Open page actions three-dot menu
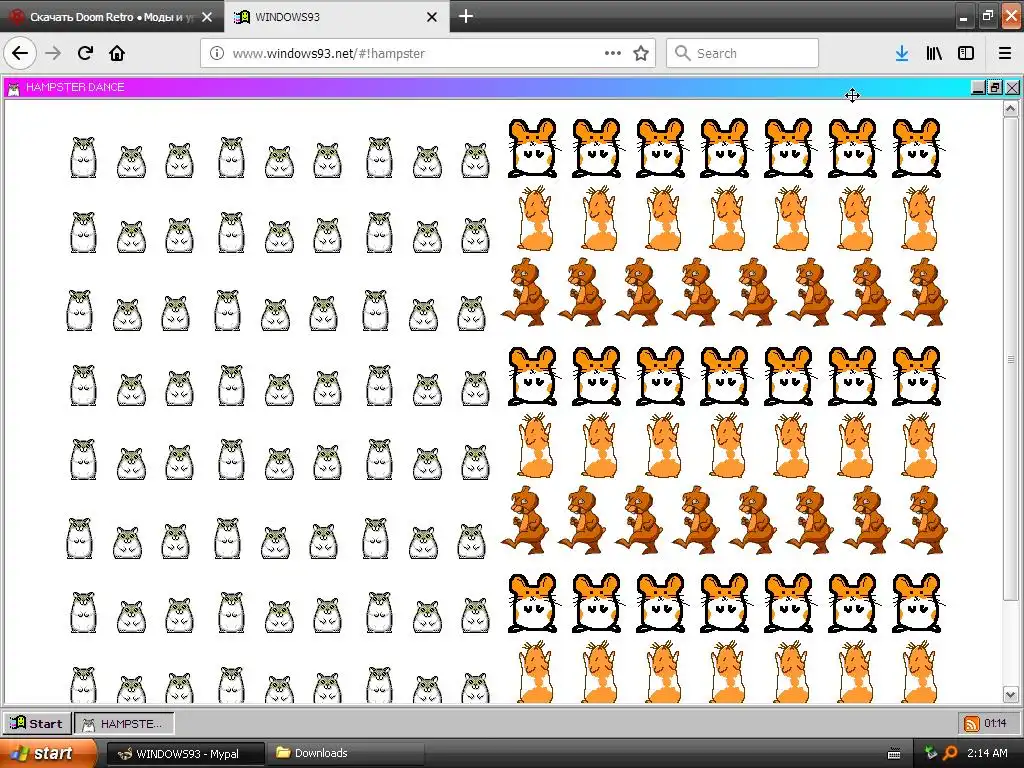Image resolution: width=1024 pixels, height=768 pixels. (613, 53)
